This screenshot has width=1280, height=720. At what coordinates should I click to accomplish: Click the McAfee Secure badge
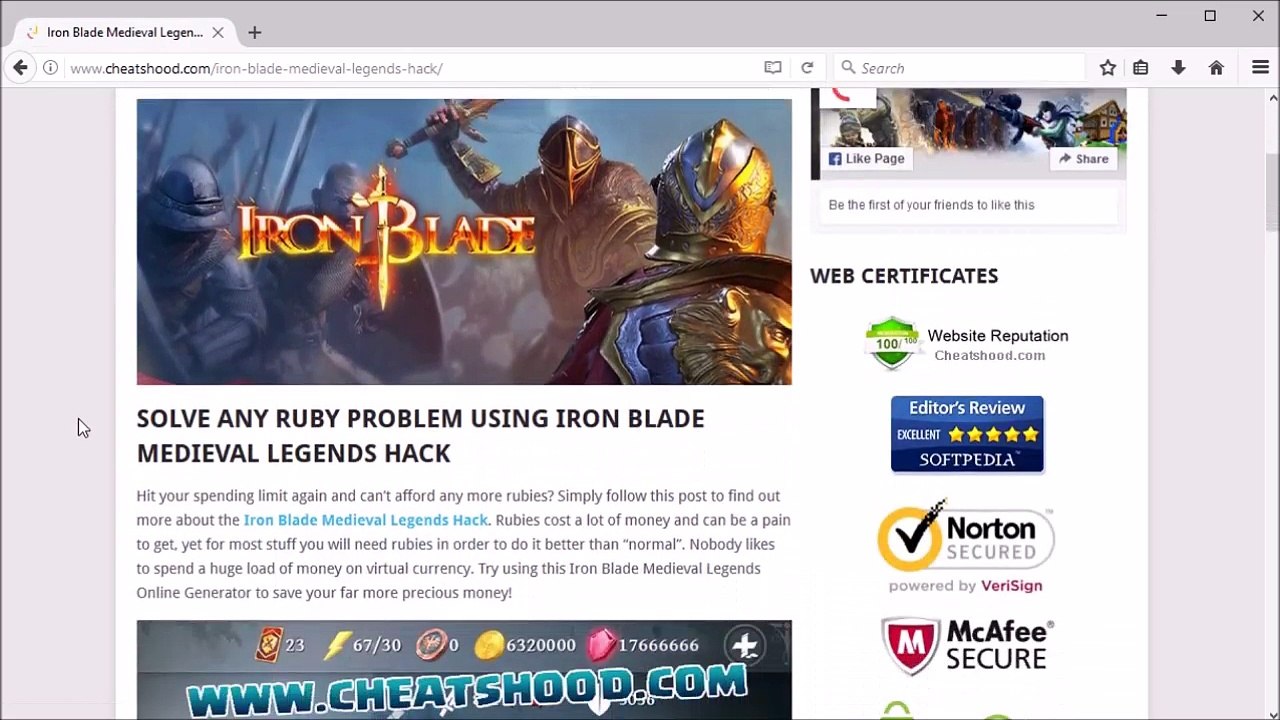[967, 645]
